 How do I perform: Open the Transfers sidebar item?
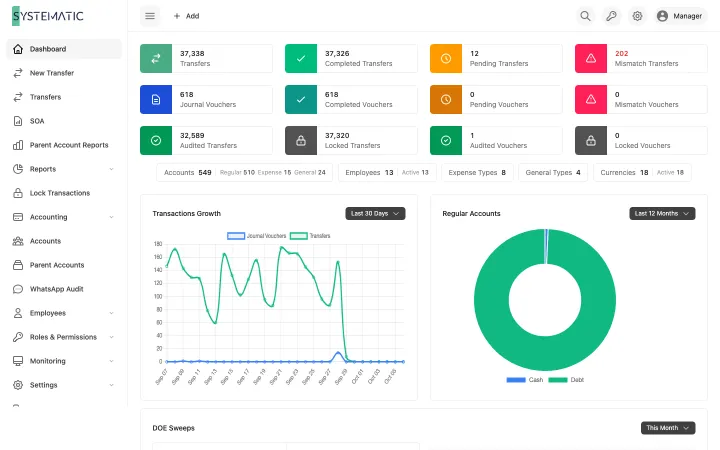click(64, 97)
